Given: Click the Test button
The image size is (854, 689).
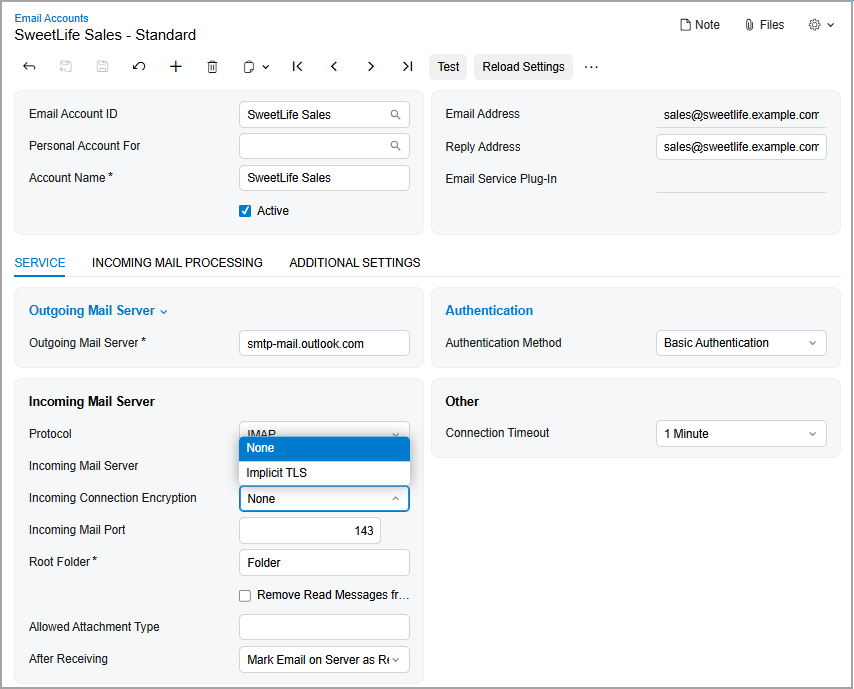Looking at the screenshot, I should (448, 67).
